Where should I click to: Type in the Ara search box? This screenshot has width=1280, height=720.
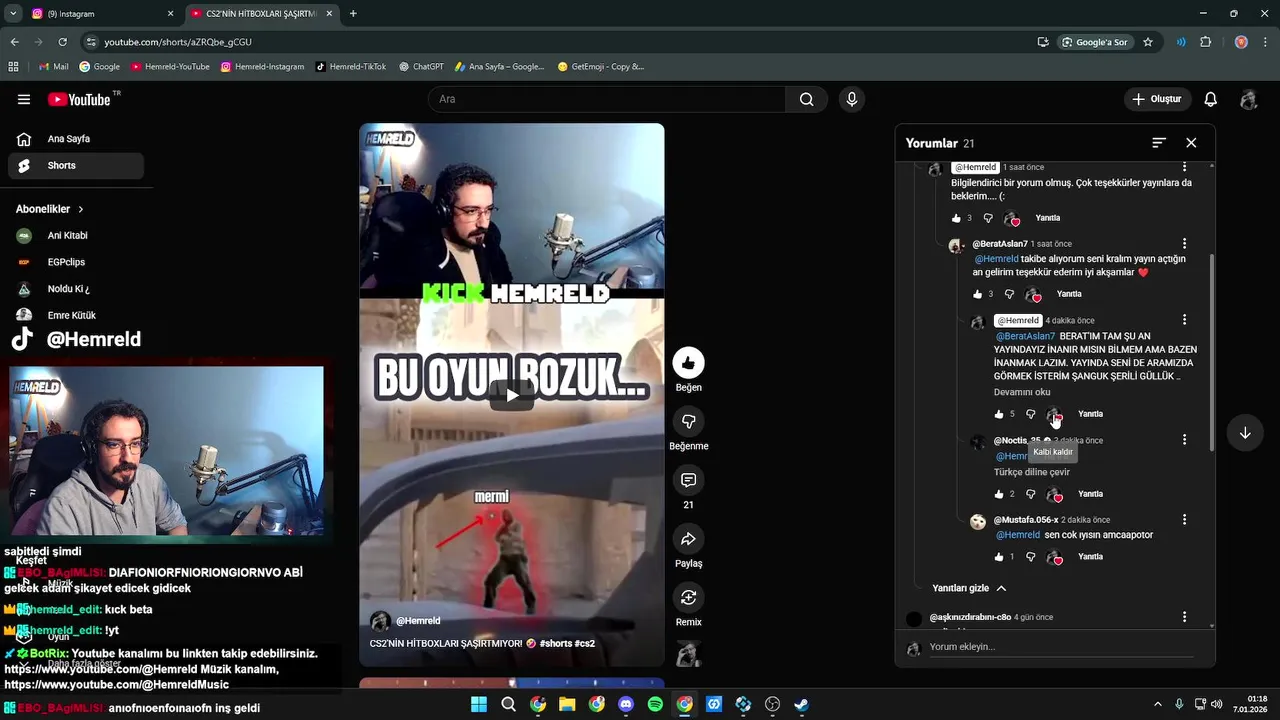tap(606, 99)
